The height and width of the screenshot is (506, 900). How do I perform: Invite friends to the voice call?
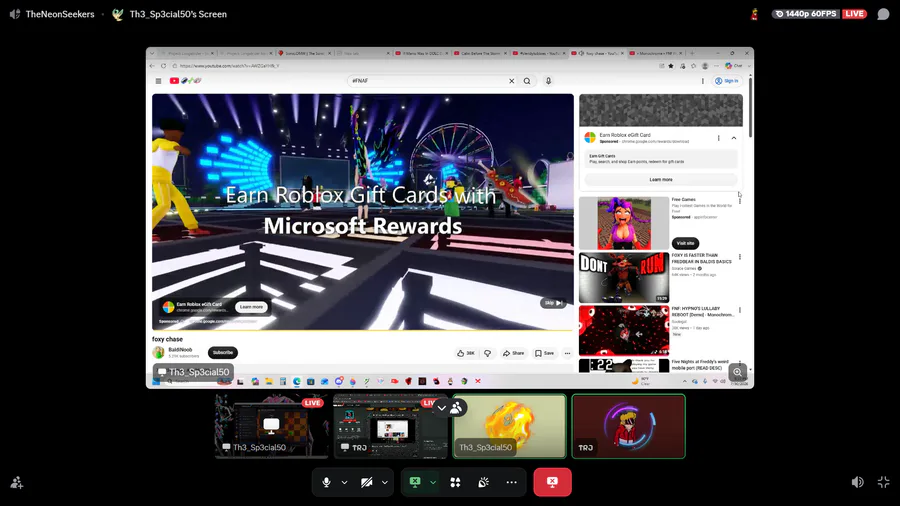coord(17,483)
